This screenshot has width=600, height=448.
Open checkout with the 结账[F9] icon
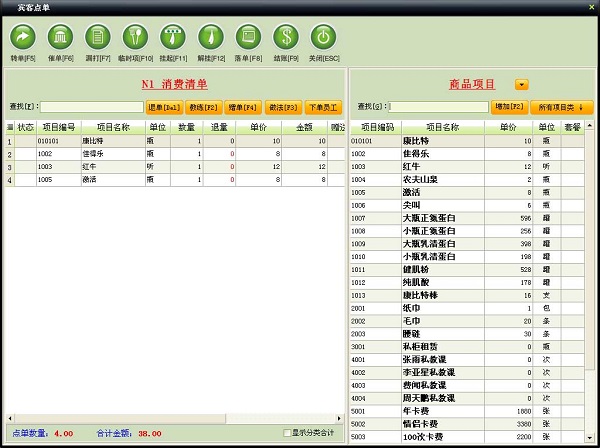[x=285, y=37]
